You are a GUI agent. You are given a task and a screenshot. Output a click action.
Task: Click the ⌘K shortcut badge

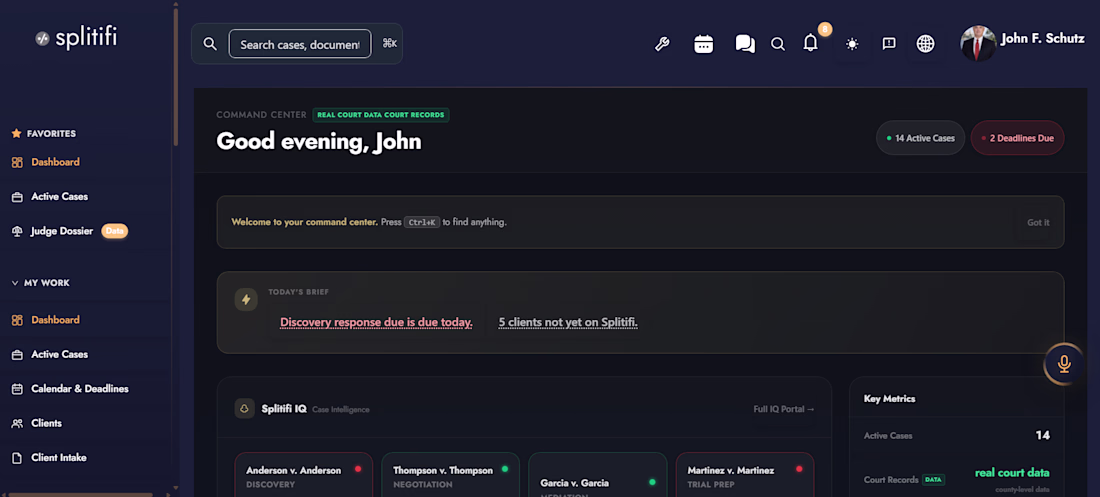[389, 44]
